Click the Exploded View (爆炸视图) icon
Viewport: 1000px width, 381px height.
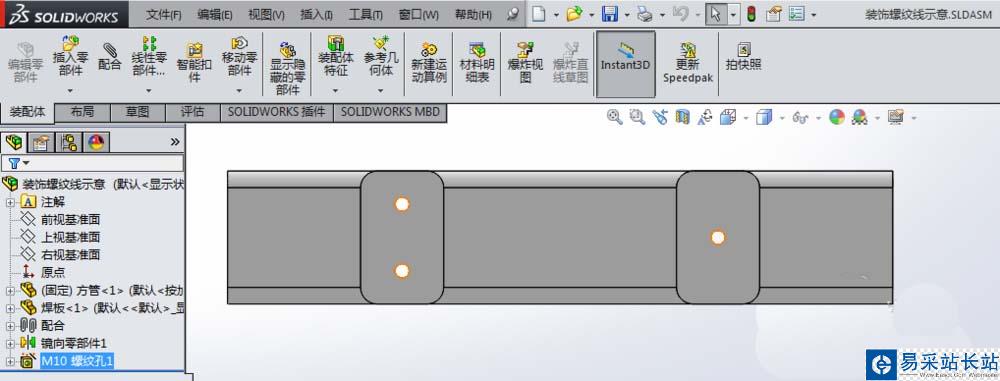(526, 50)
